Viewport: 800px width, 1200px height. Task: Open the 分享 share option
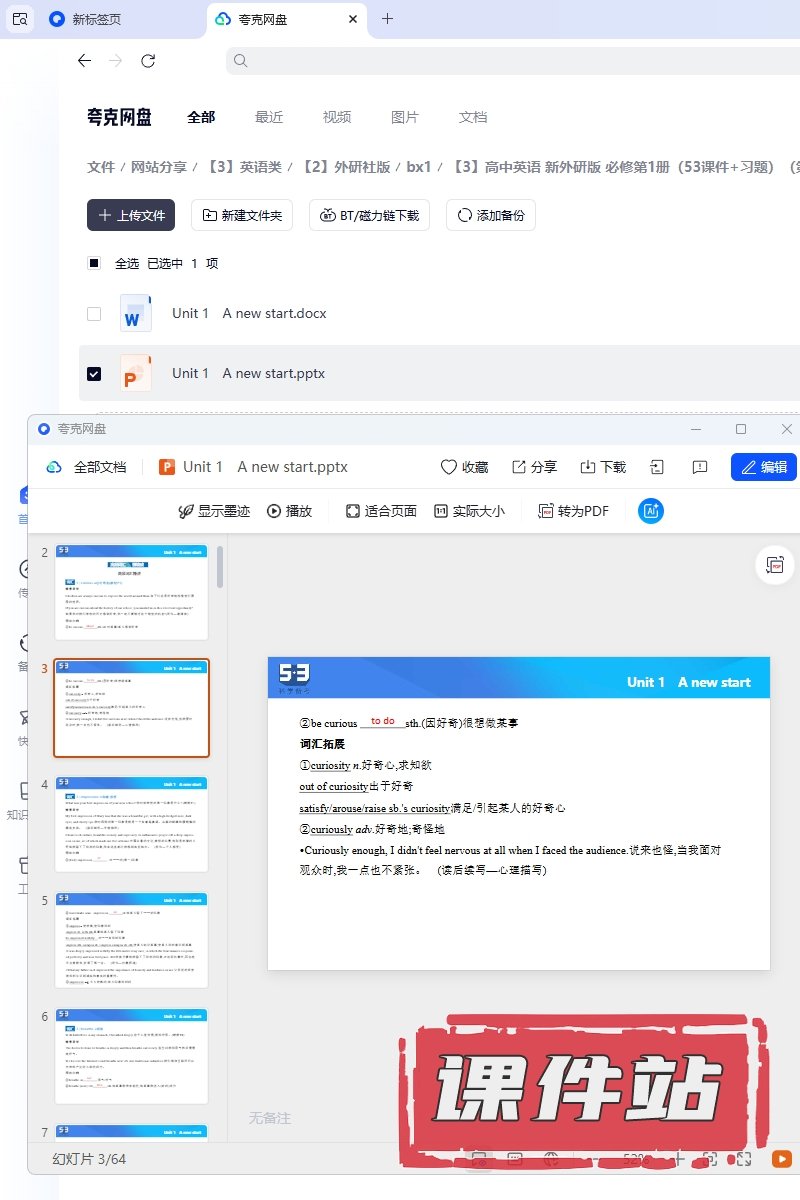click(x=534, y=467)
